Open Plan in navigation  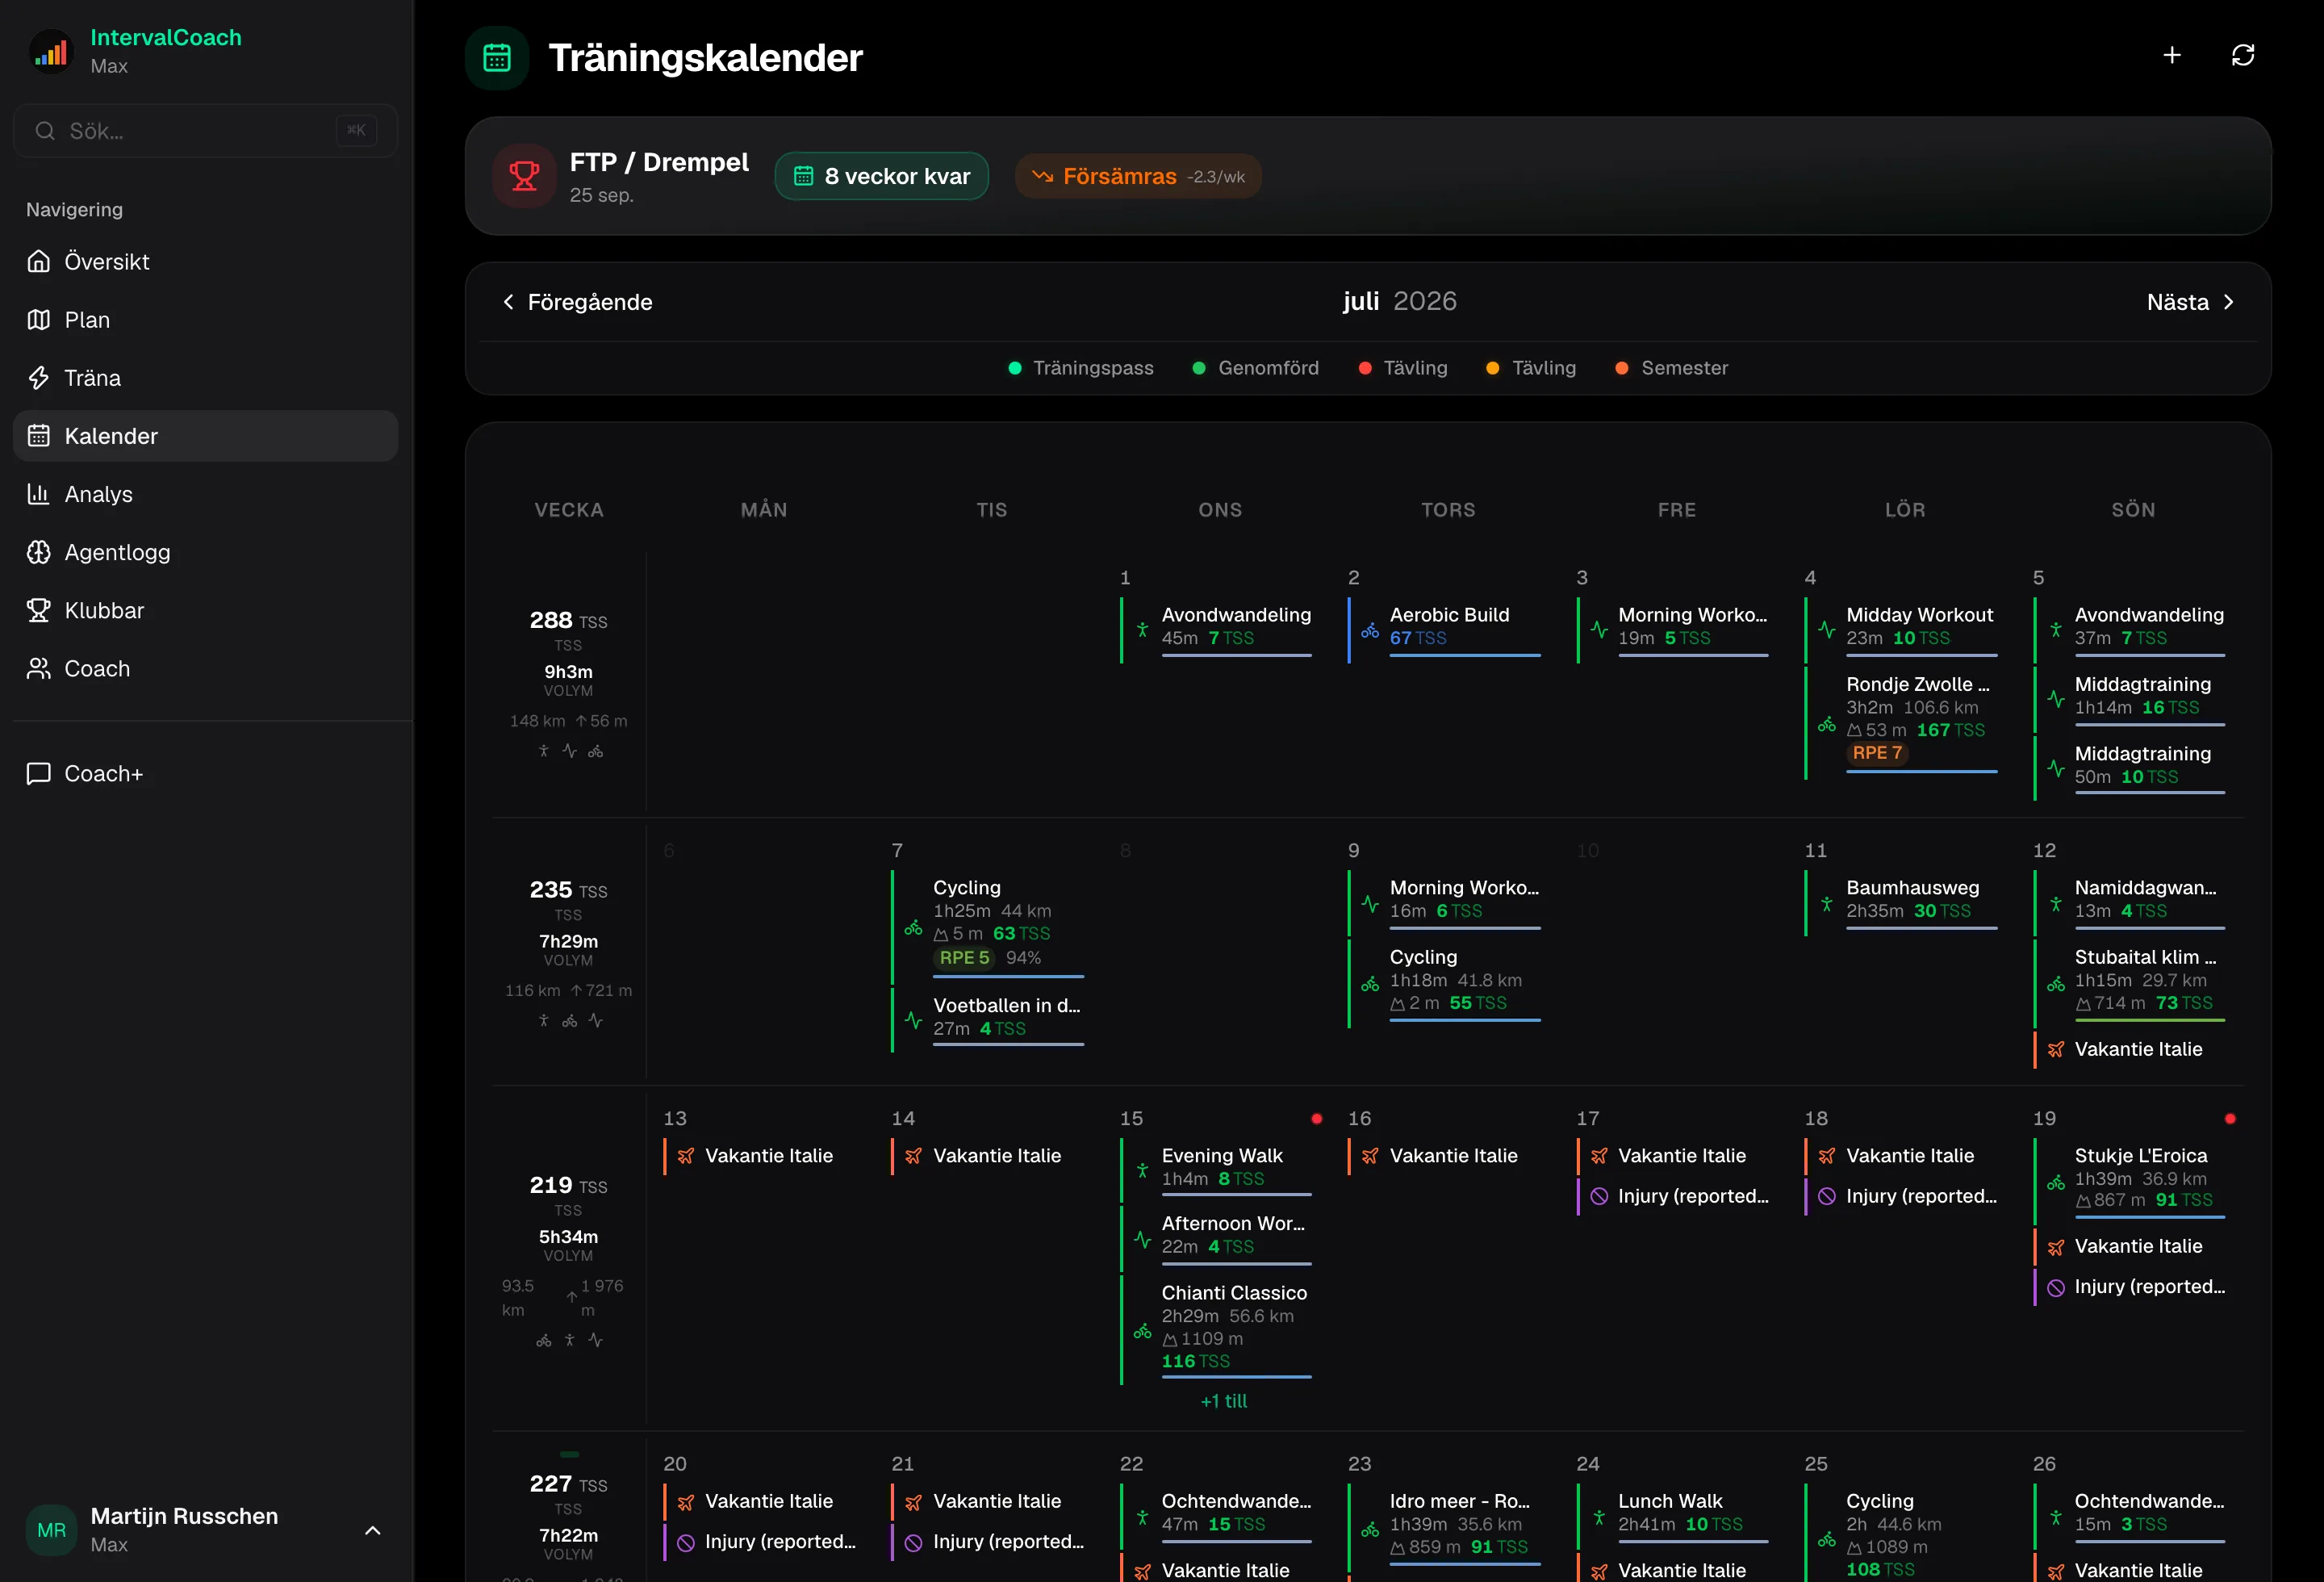206,320
